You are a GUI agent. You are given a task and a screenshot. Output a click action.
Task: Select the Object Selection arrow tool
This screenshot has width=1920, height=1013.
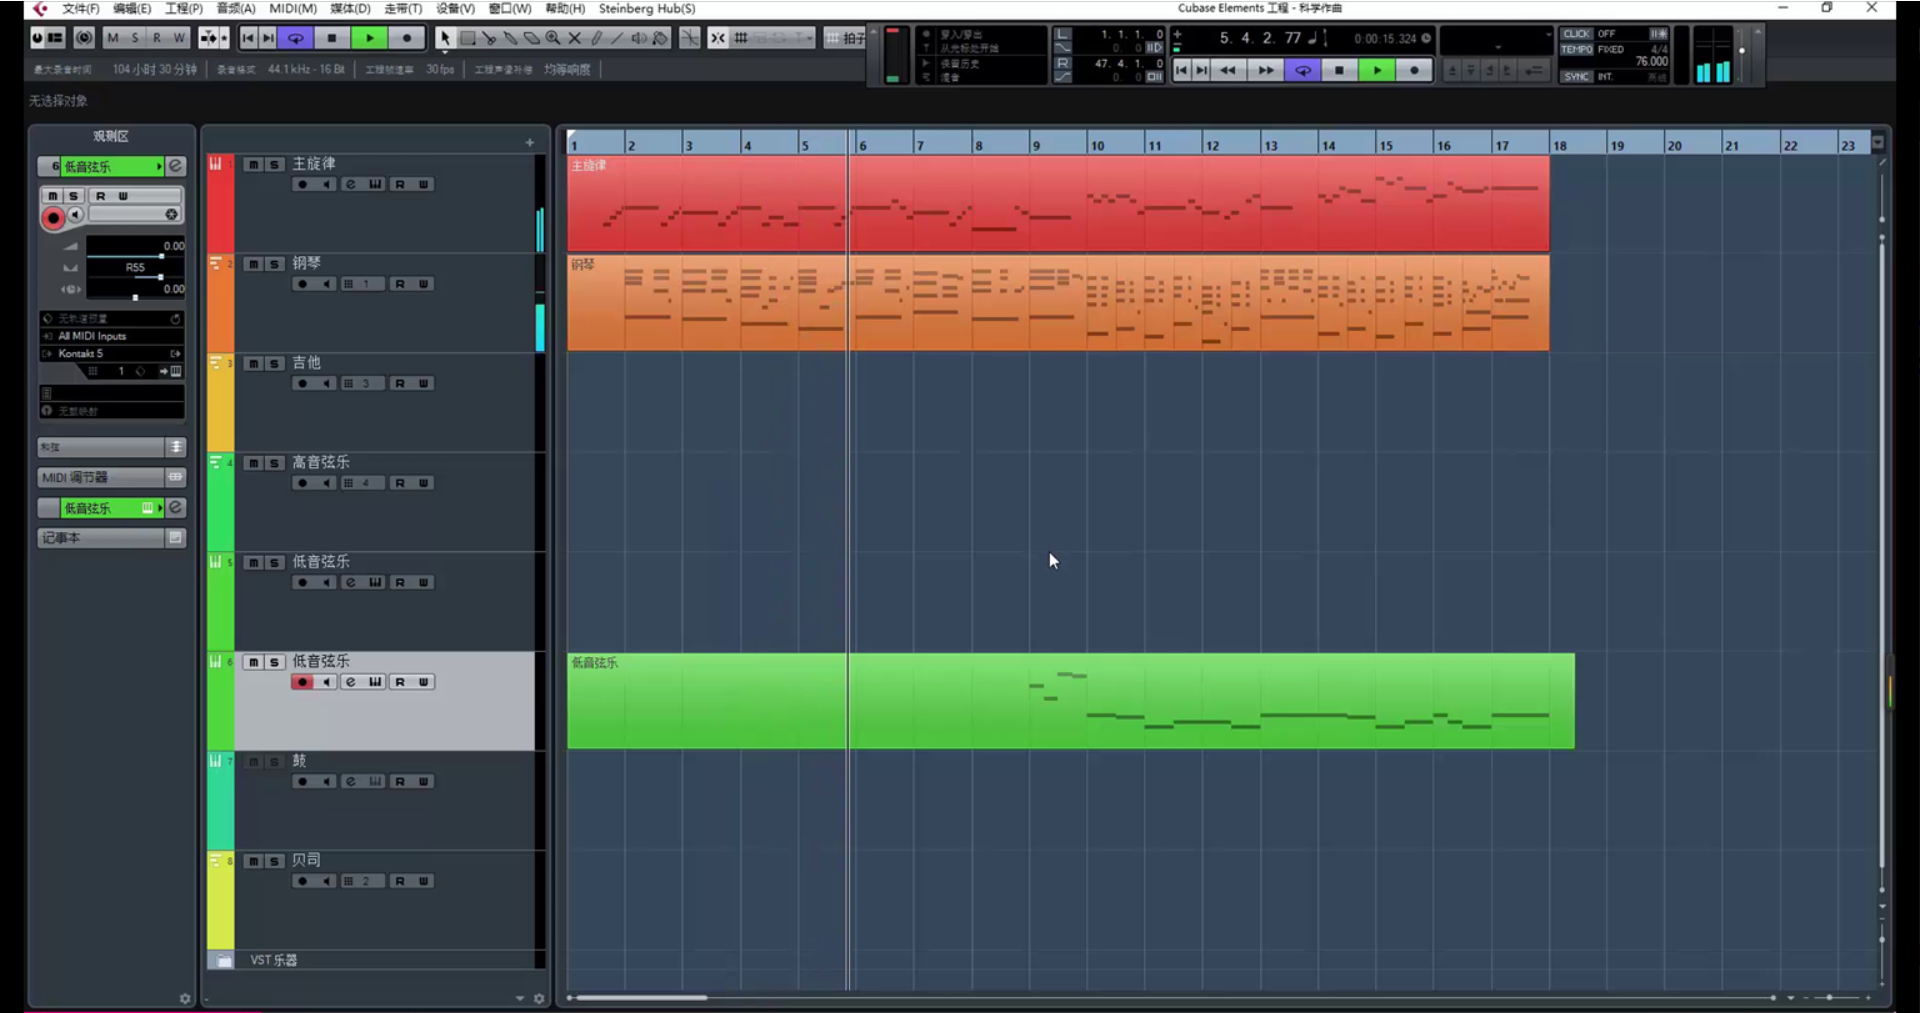tap(445, 38)
